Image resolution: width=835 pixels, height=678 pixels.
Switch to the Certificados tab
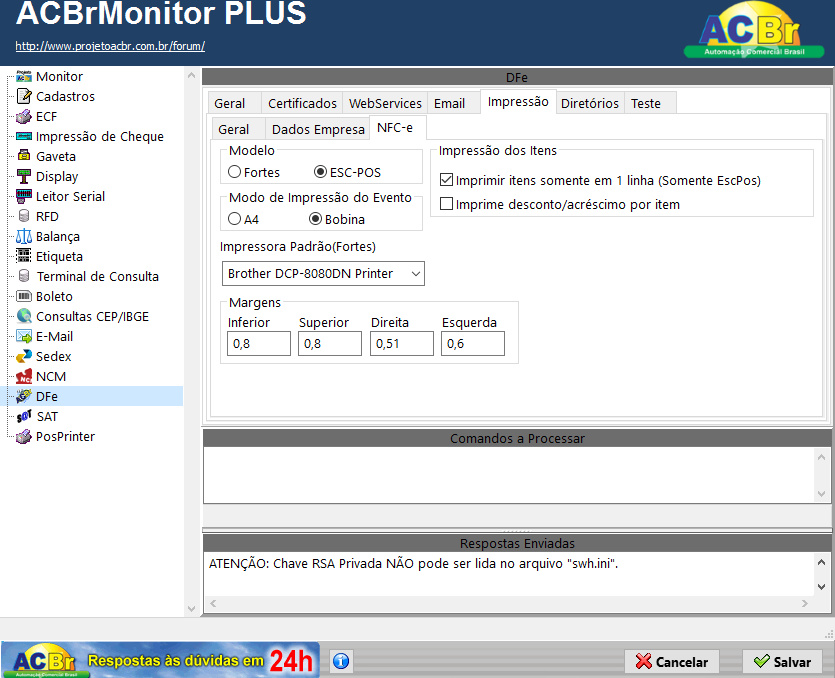coord(302,103)
